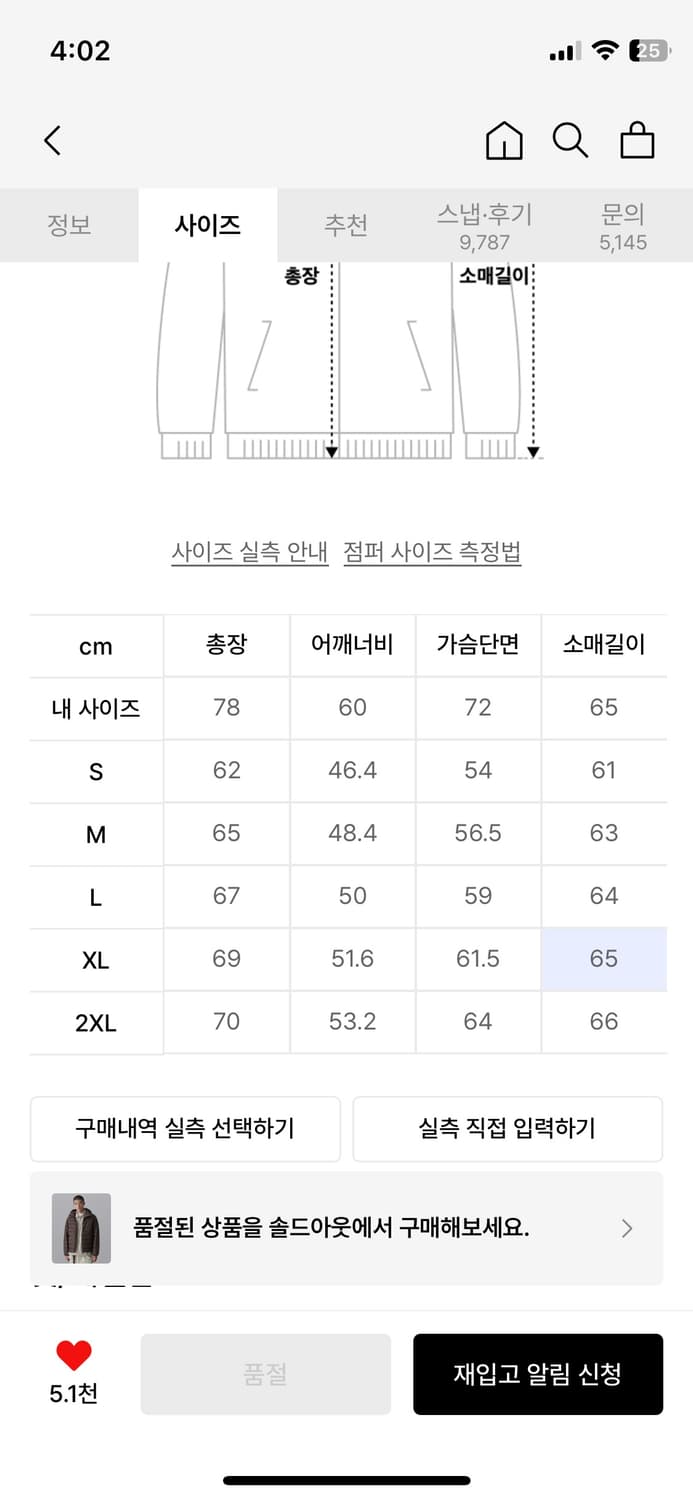Tap the back arrow to go back
This screenshot has height=1500, width=693.
tap(53, 140)
